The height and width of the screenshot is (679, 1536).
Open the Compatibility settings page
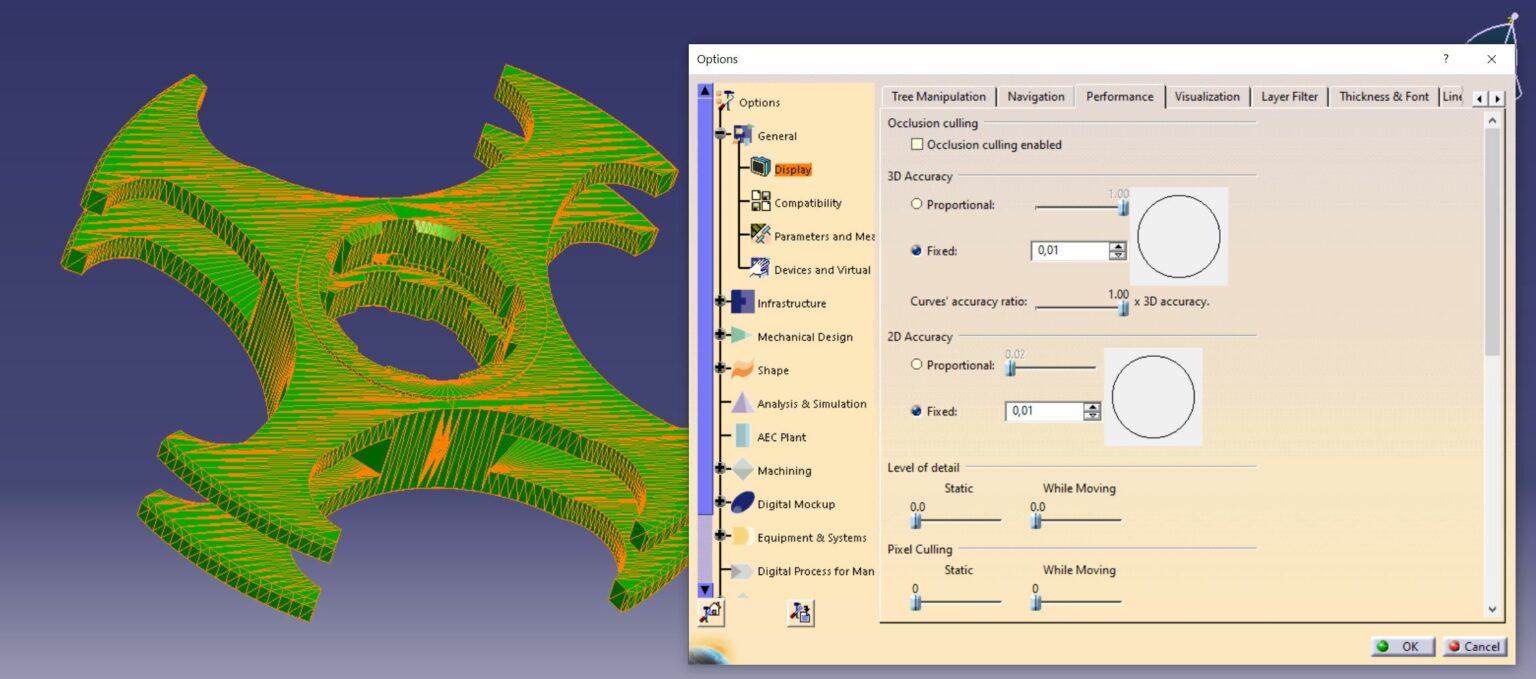click(810, 202)
